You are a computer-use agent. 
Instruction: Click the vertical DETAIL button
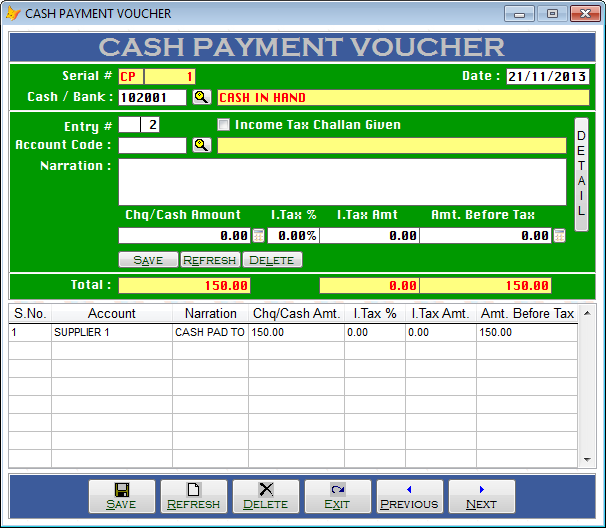[x=581, y=174]
